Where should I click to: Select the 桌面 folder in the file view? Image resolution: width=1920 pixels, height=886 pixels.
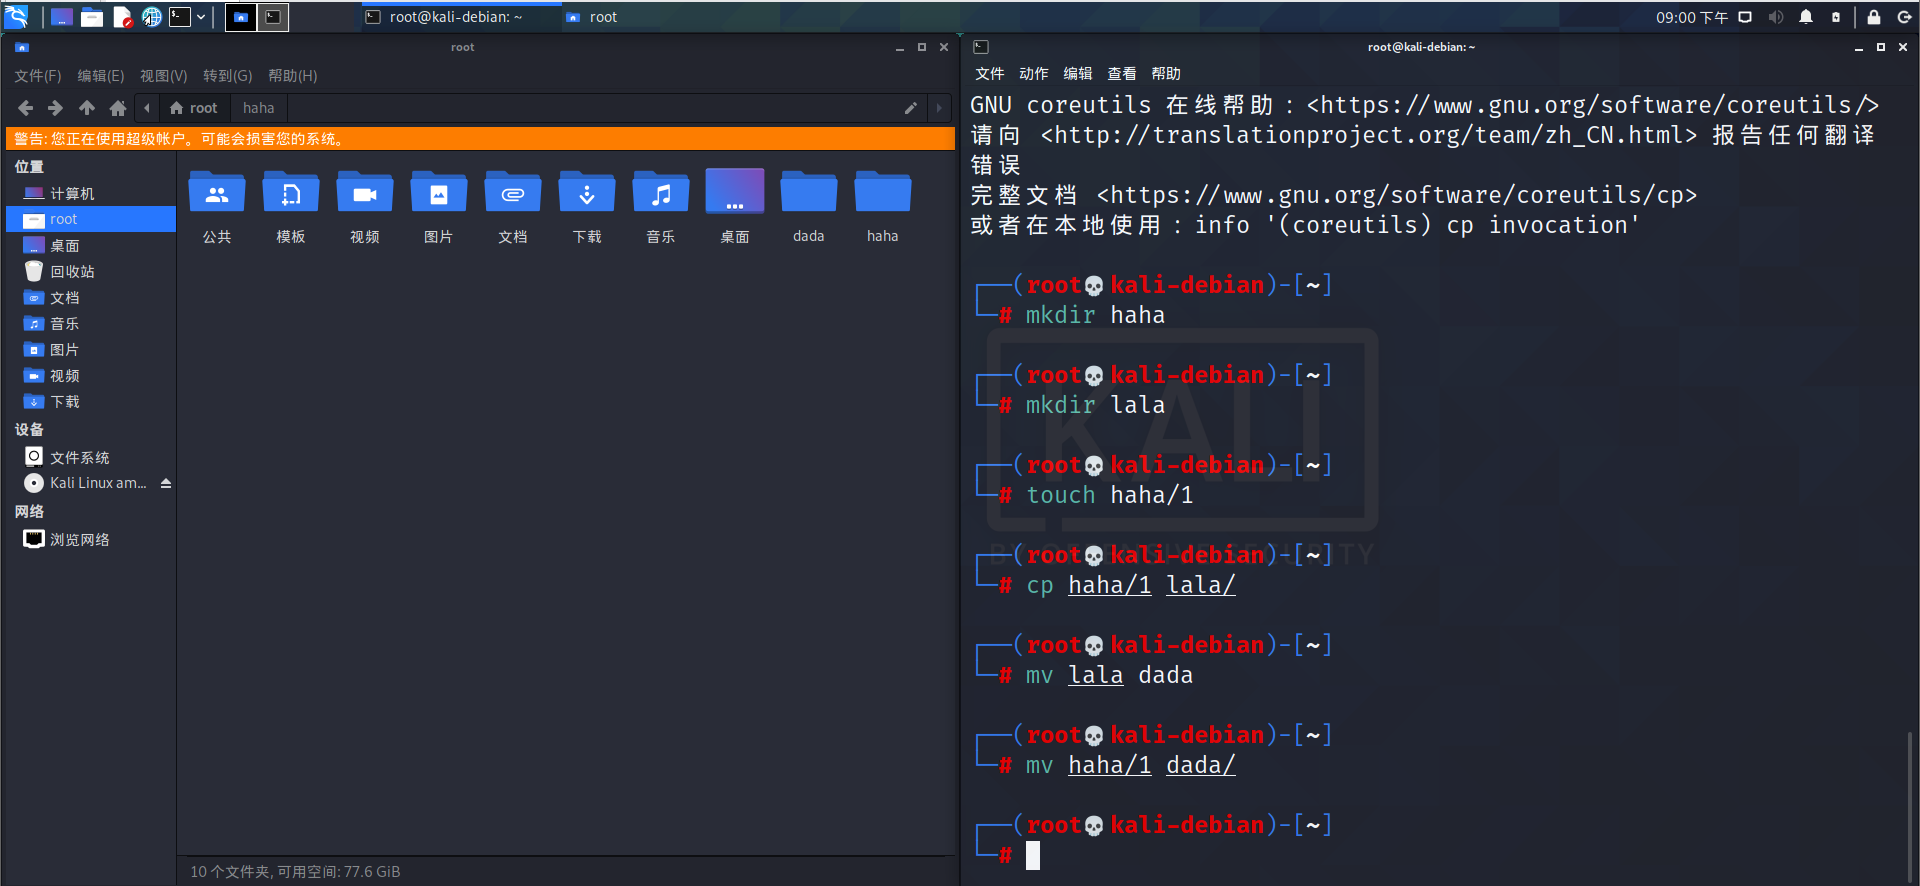pos(735,207)
